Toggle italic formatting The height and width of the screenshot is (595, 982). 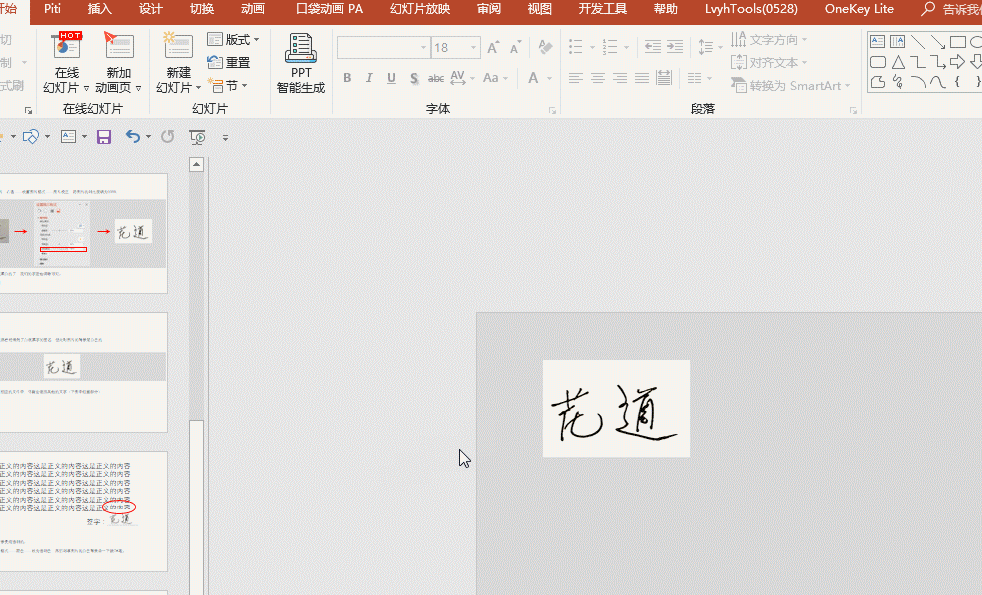pyautogui.click(x=369, y=77)
